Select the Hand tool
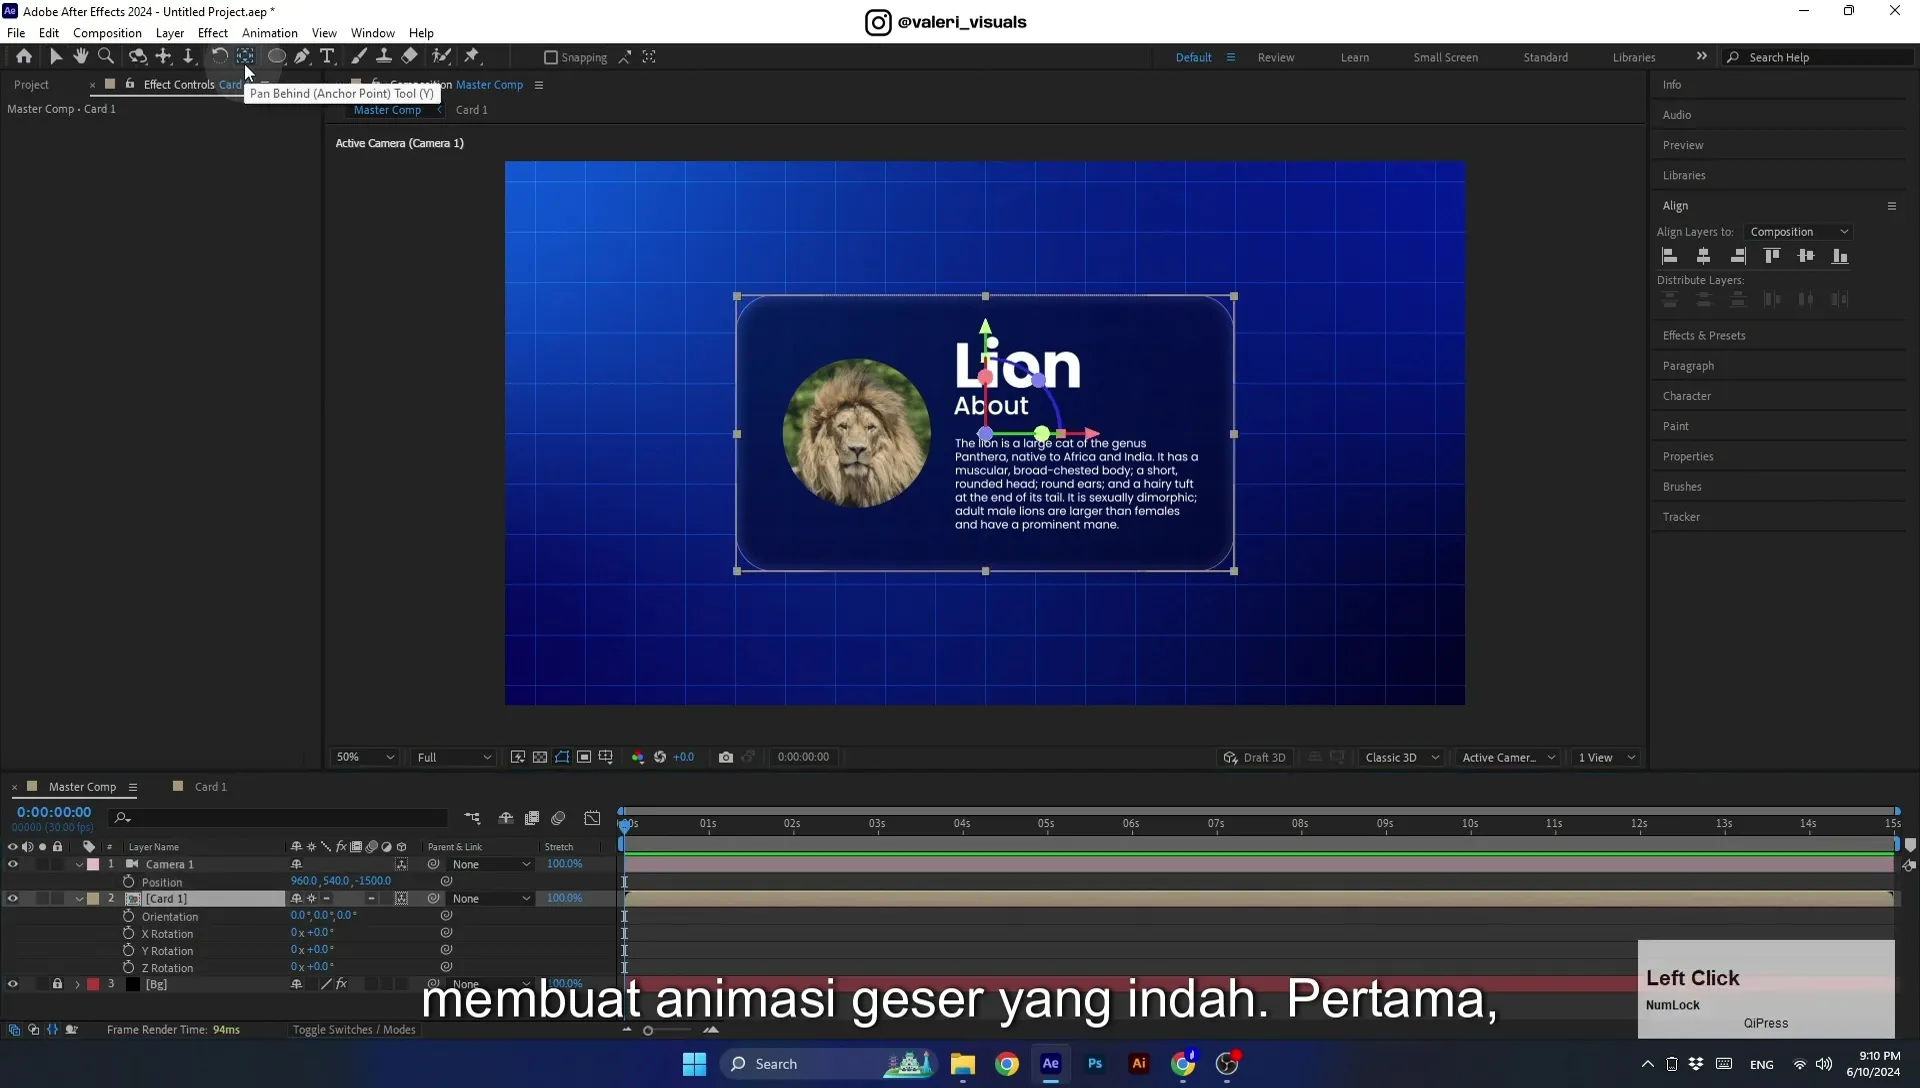The width and height of the screenshot is (1920, 1088). [81, 57]
